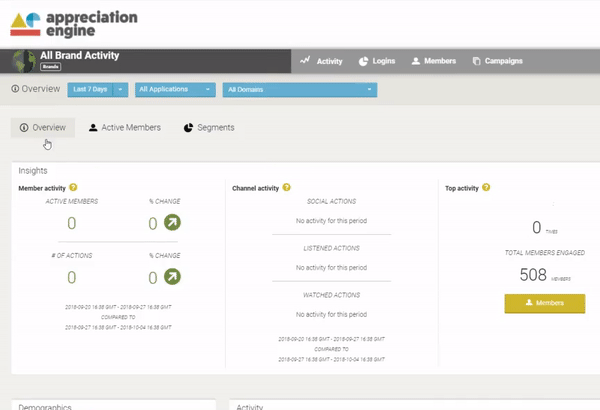Select the Overview tab

click(43, 127)
